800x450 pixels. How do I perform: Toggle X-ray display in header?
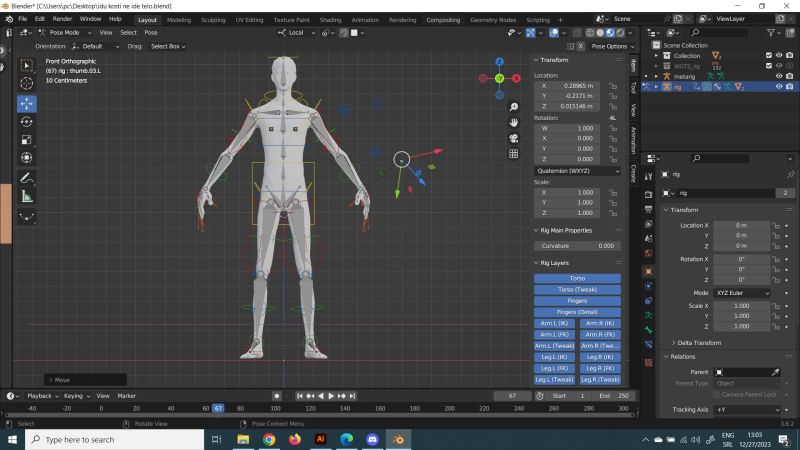click(x=577, y=33)
